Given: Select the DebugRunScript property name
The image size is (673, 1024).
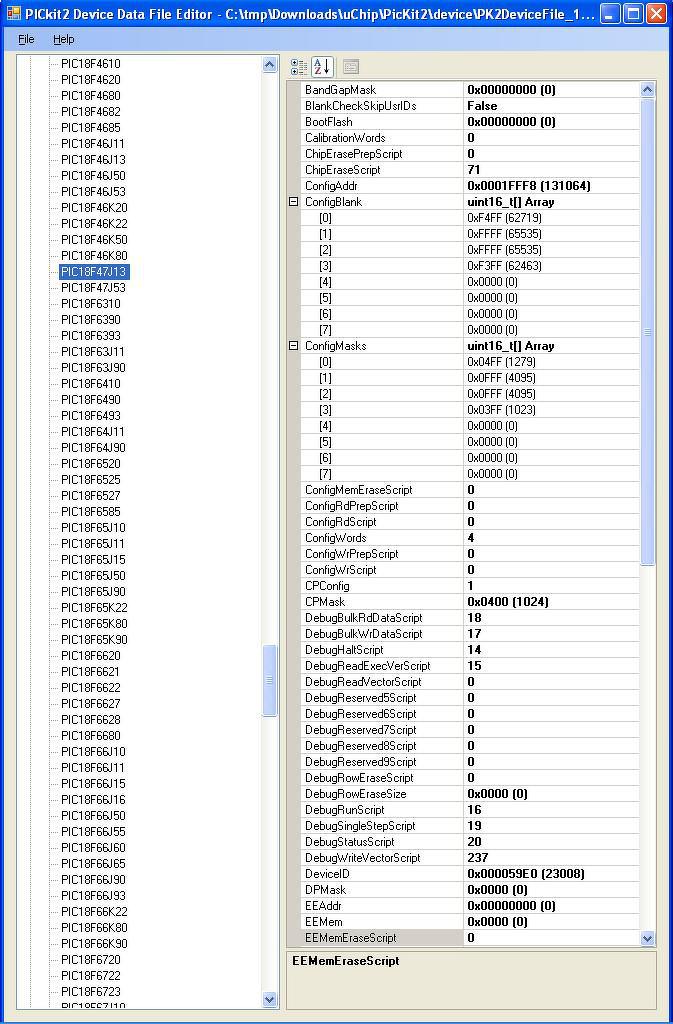Looking at the screenshot, I should tap(345, 810).
